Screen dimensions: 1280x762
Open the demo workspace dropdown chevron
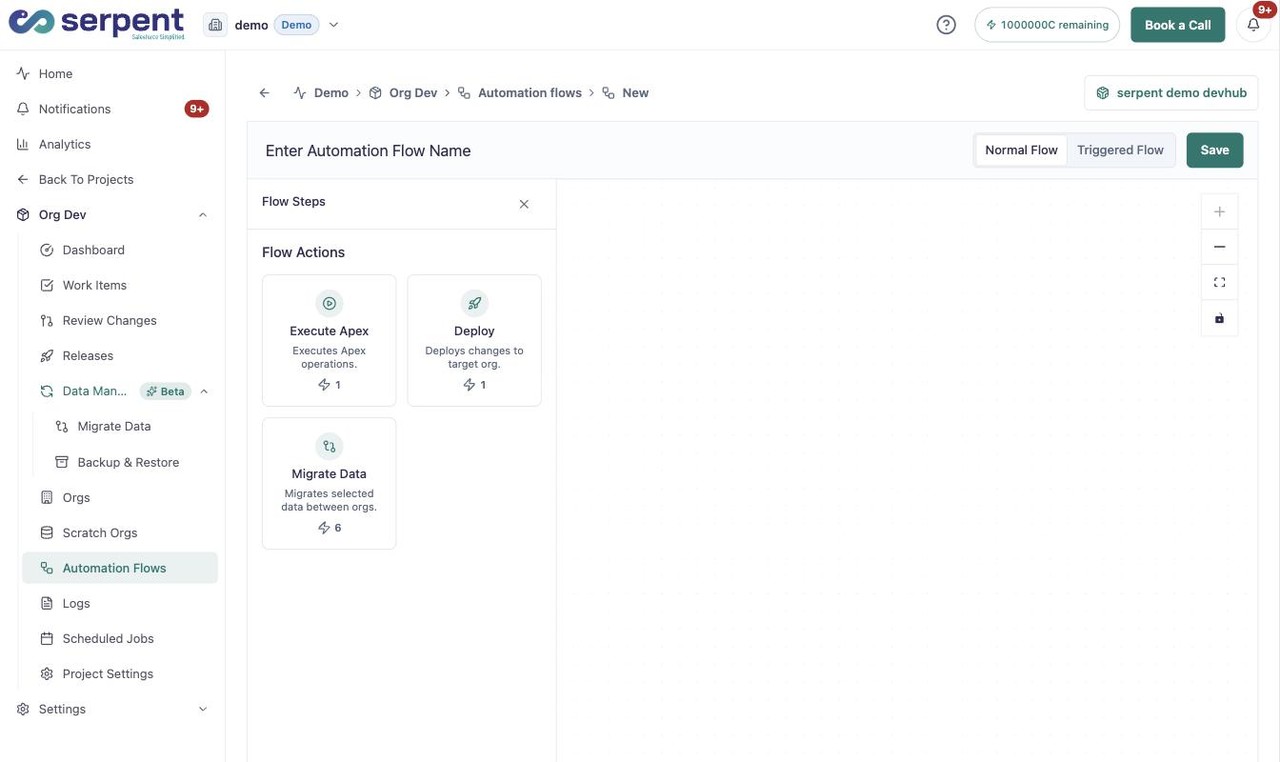(334, 25)
